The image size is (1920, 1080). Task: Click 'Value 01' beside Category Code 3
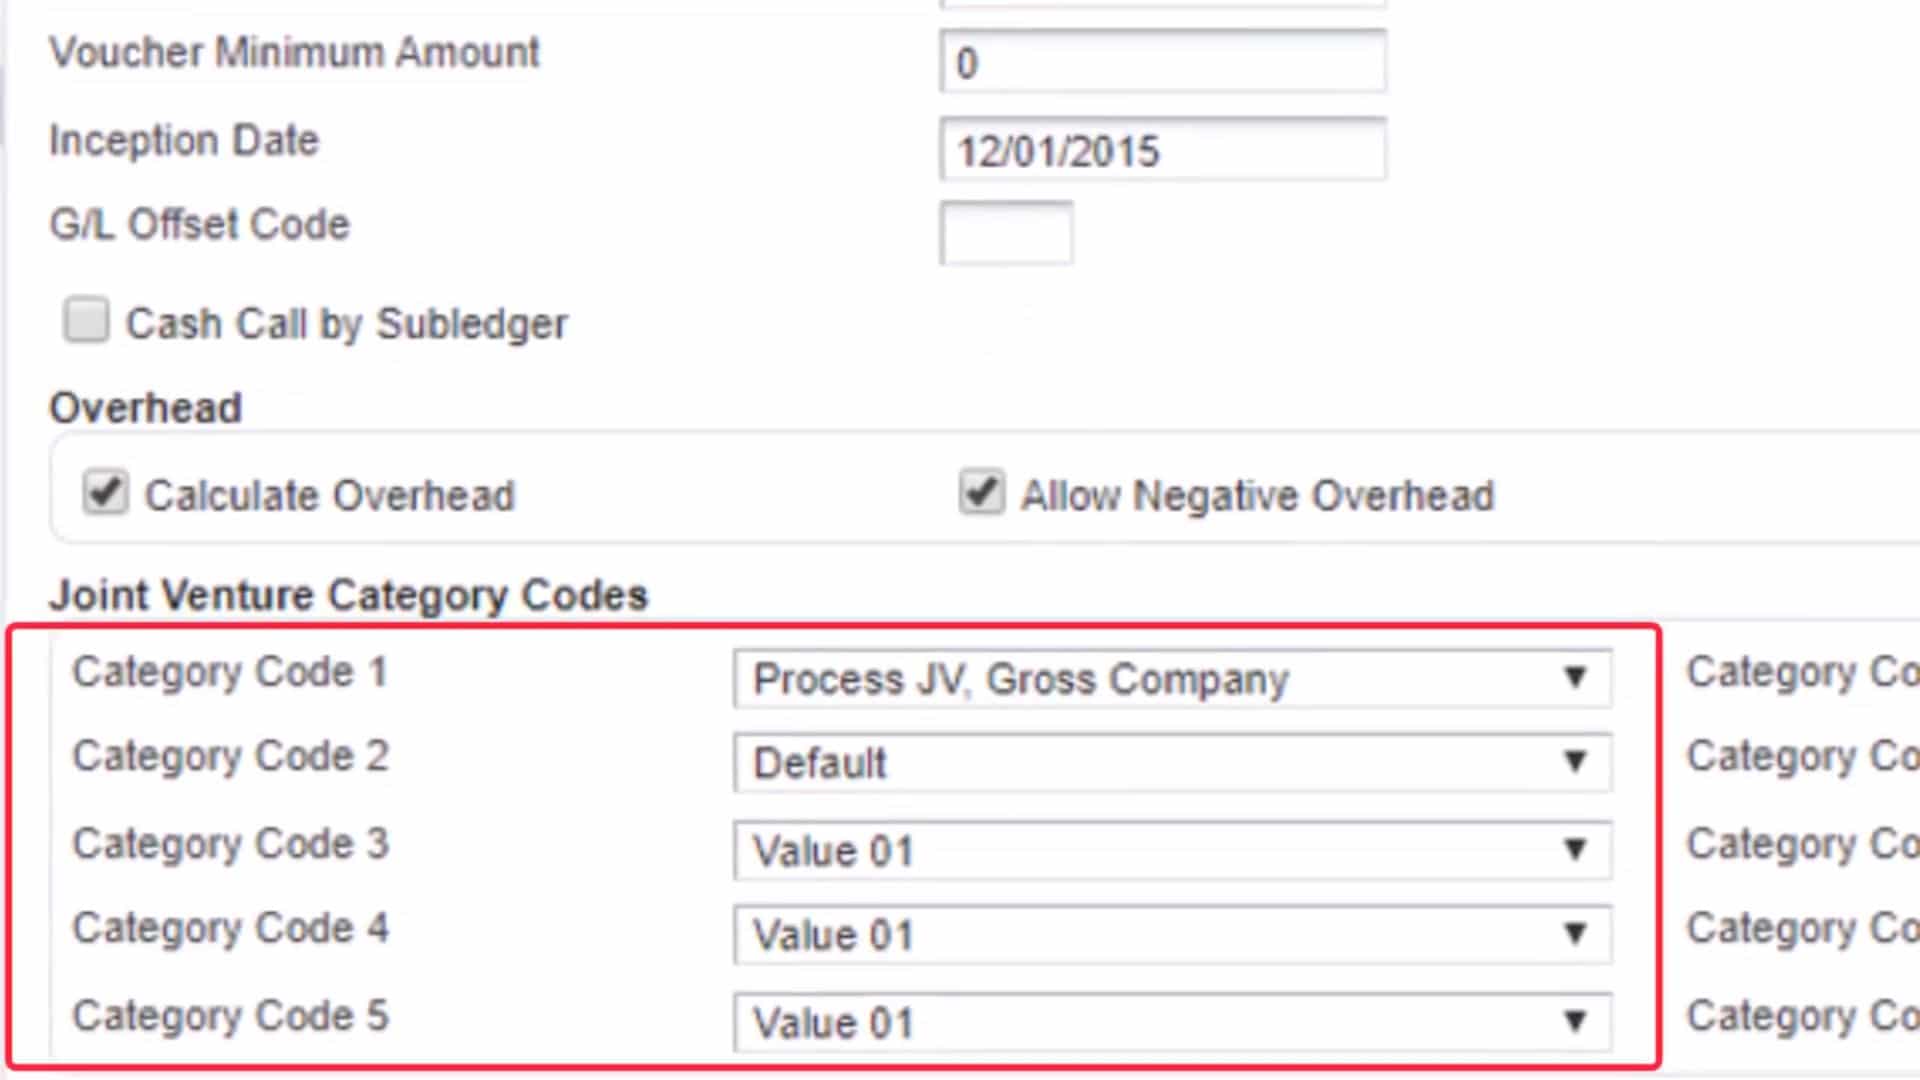coord(832,851)
